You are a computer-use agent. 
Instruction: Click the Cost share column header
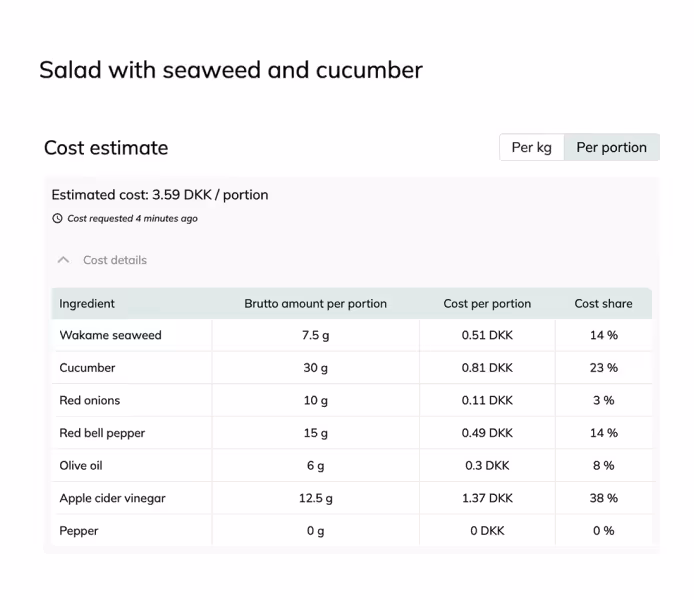(603, 303)
